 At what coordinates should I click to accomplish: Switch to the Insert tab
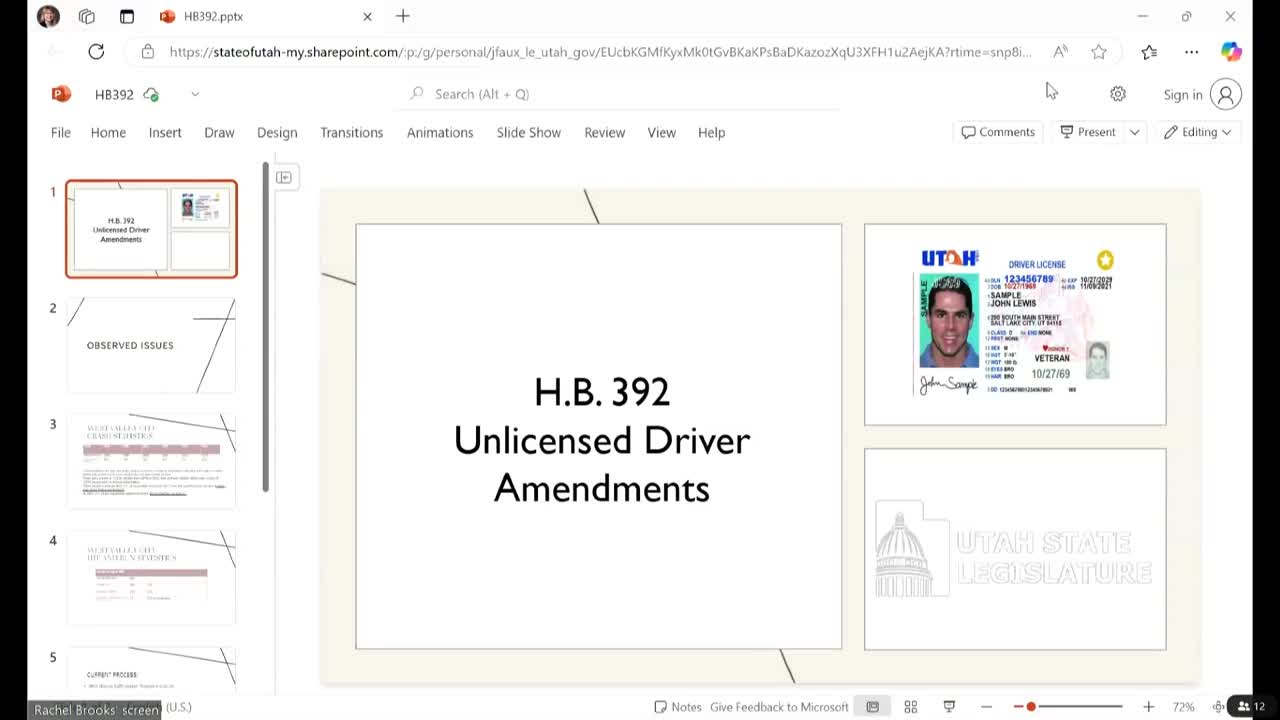(x=165, y=132)
